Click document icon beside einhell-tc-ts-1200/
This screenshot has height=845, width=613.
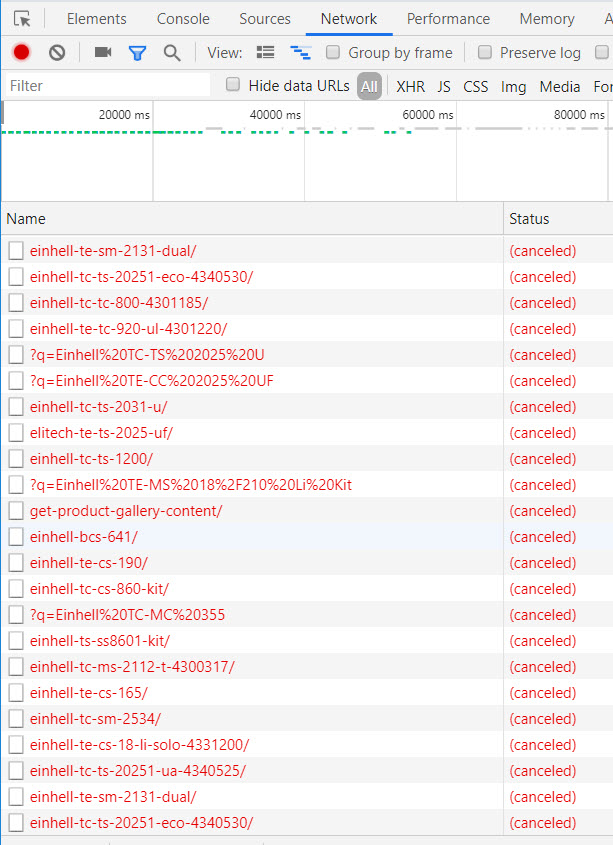click(16, 459)
